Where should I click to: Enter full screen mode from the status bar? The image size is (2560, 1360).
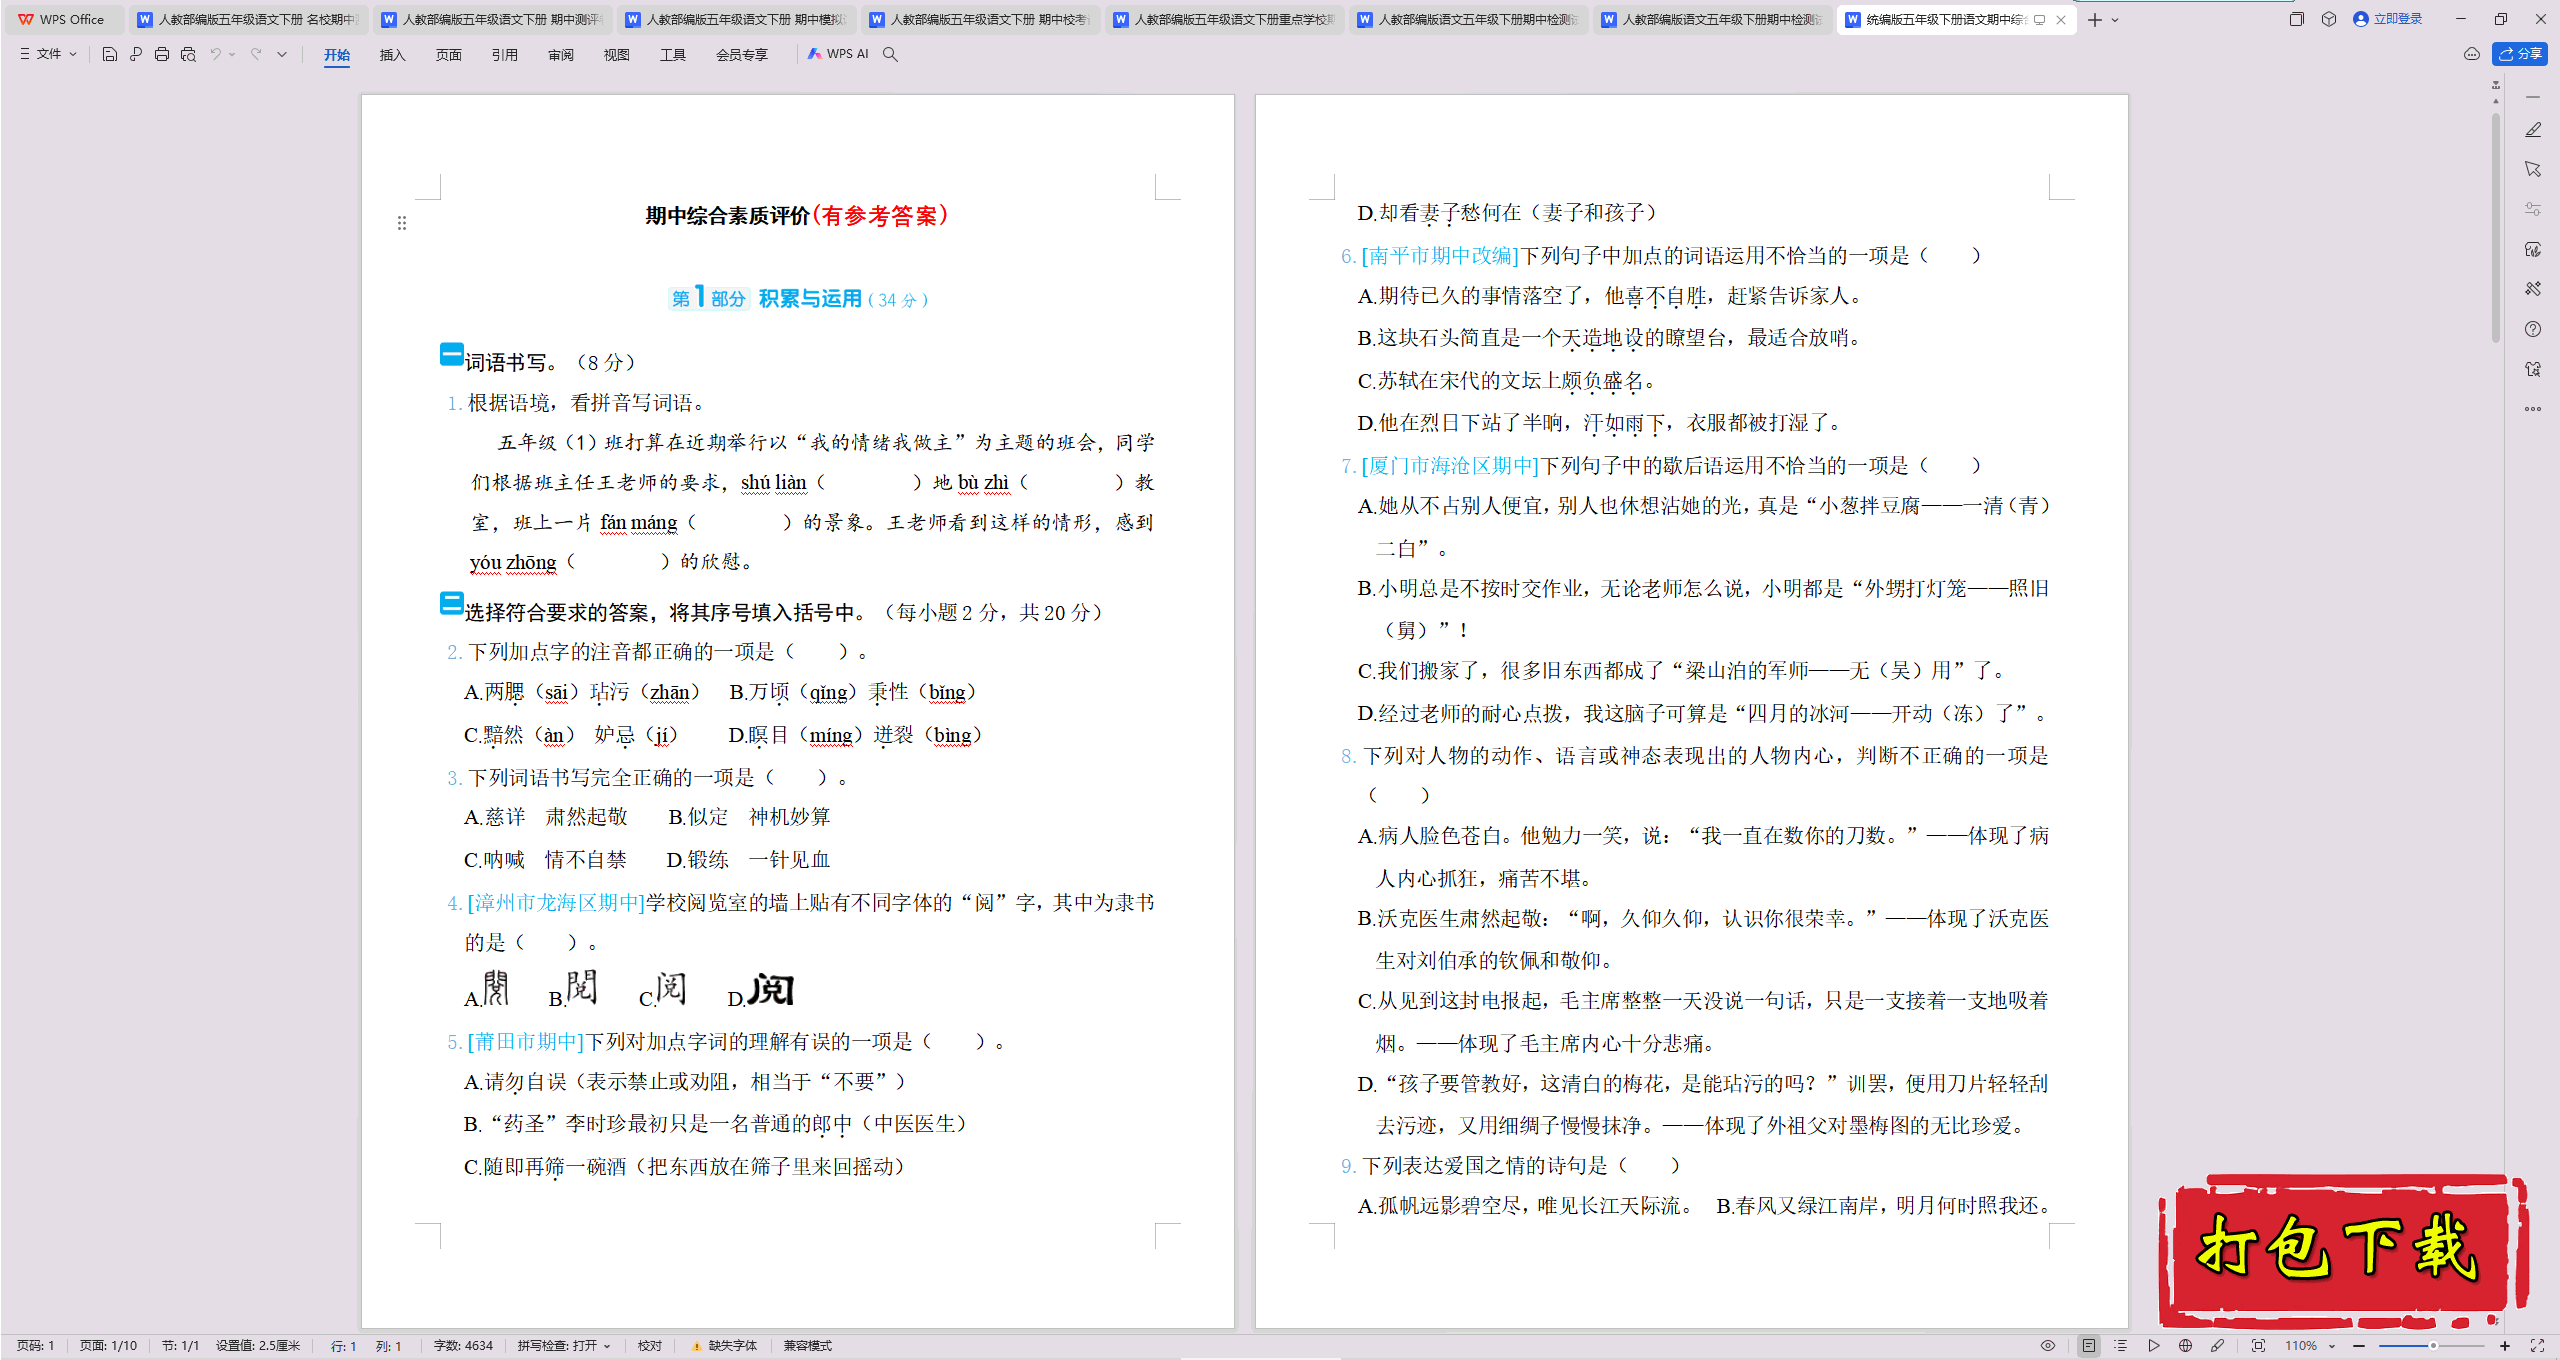tap(2537, 1346)
